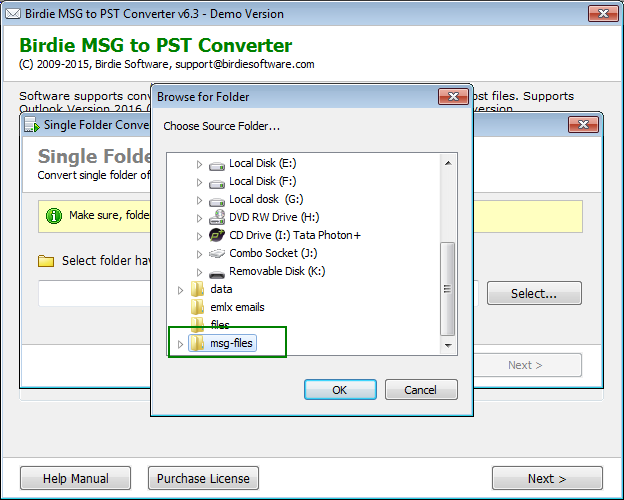Open the Help Manual

[76, 478]
